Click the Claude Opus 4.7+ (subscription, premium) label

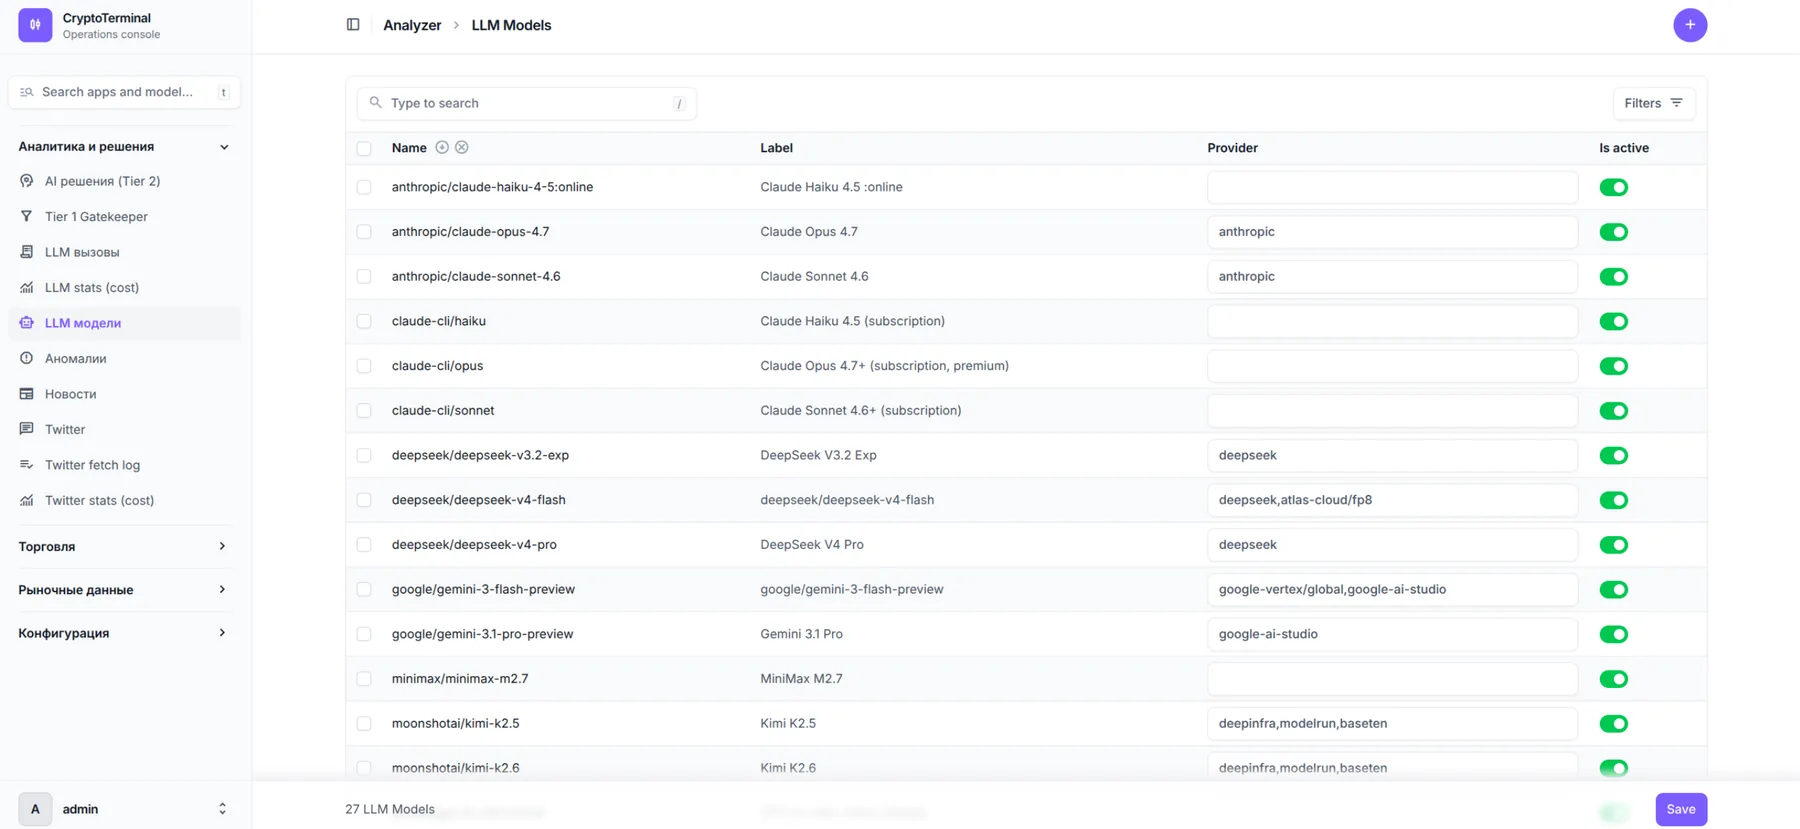tap(884, 366)
